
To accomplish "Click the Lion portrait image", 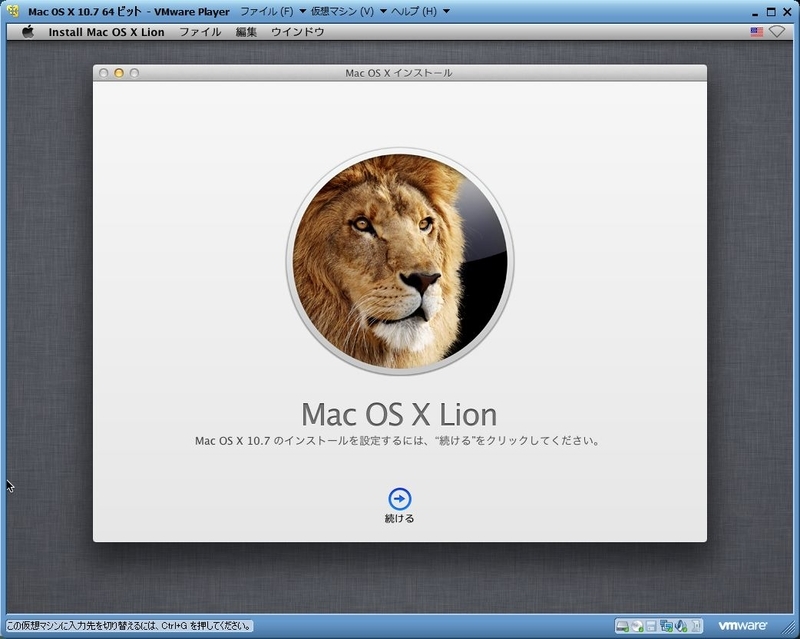I will tap(399, 261).
